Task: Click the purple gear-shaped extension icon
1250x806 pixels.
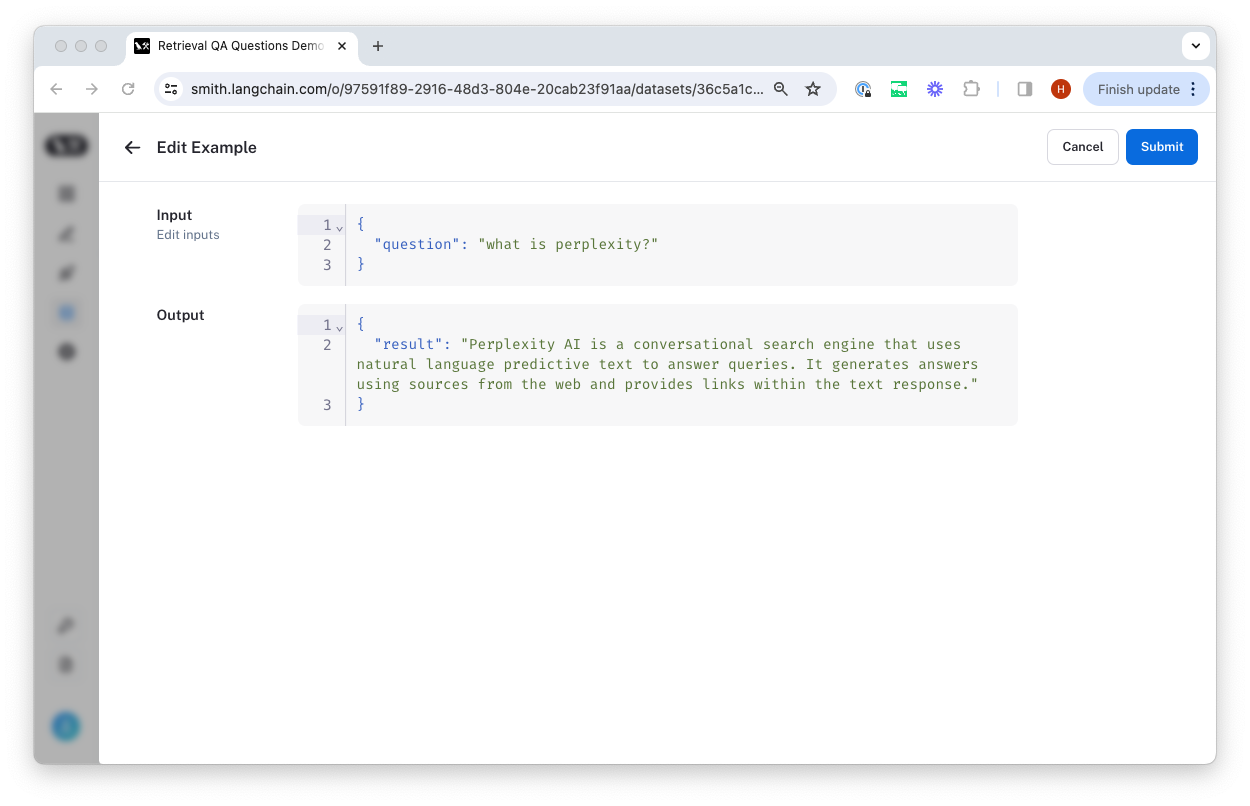Action: coord(935,89)
